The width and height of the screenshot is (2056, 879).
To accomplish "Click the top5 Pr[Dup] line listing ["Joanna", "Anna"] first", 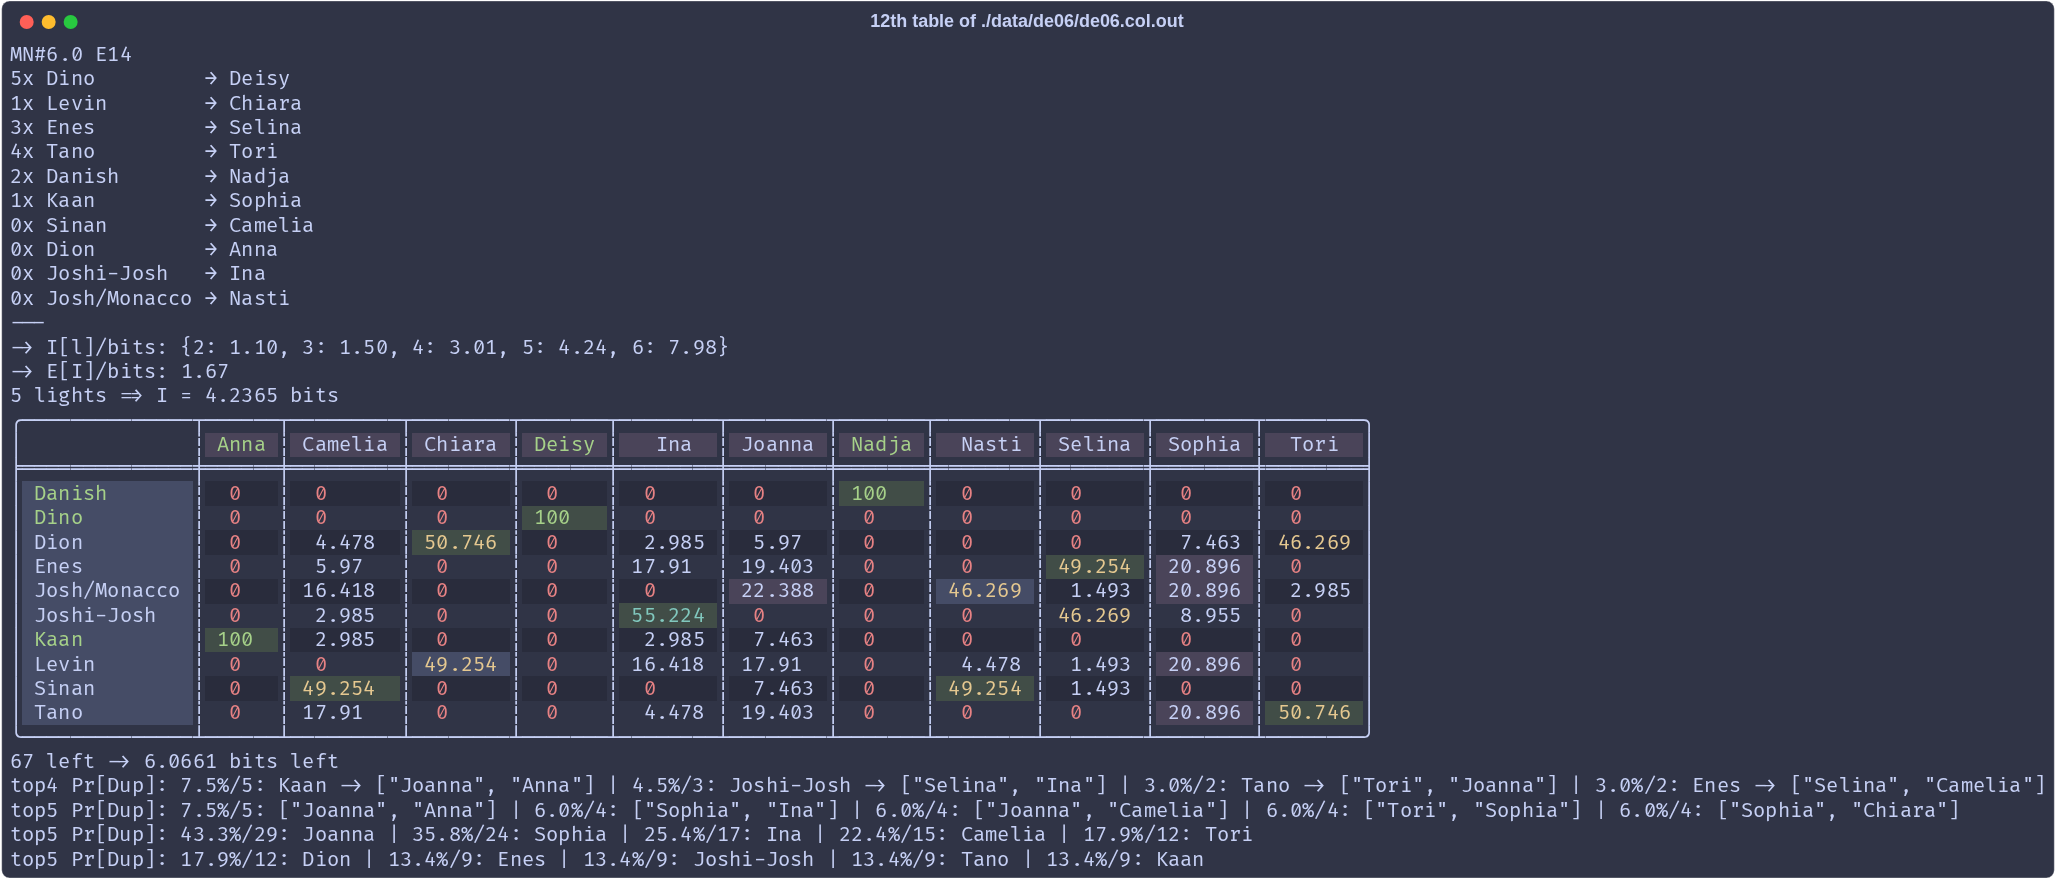I will click(985, 811).
